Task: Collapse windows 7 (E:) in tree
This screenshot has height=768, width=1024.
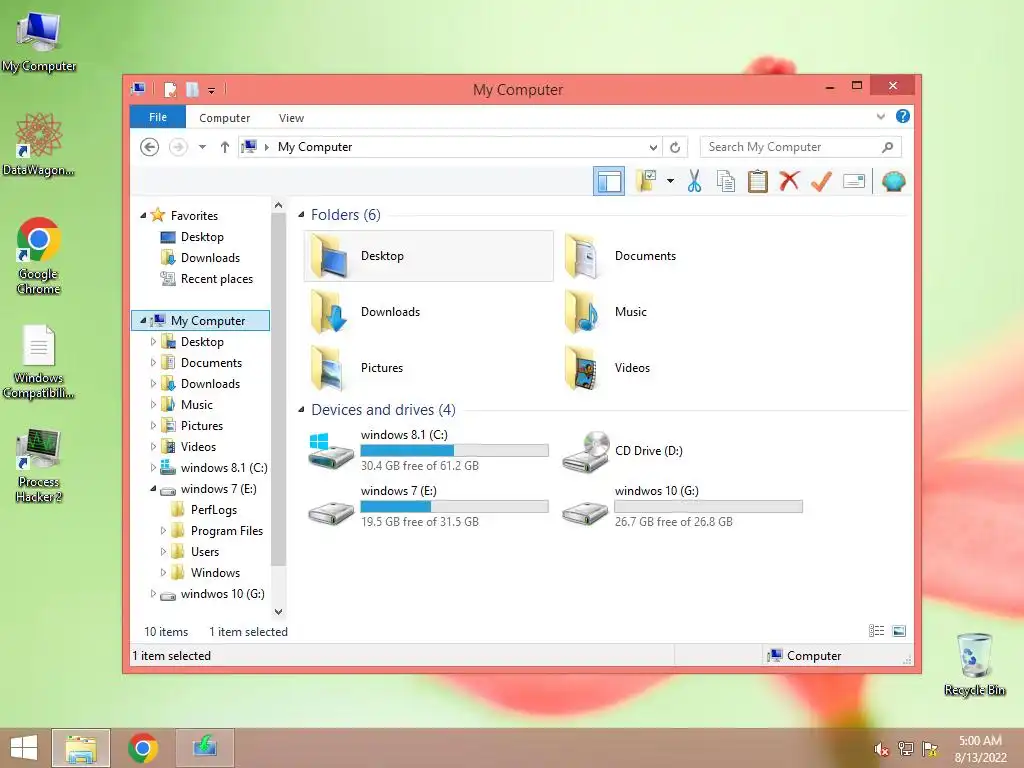Action: (153, 488)
